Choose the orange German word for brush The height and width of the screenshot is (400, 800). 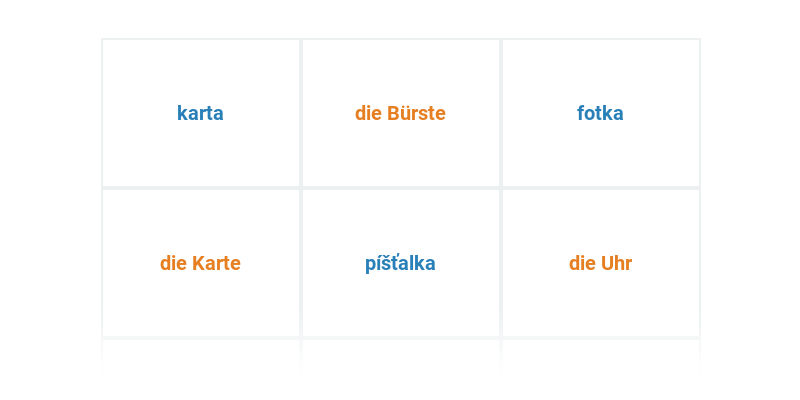tap(401, 113)
